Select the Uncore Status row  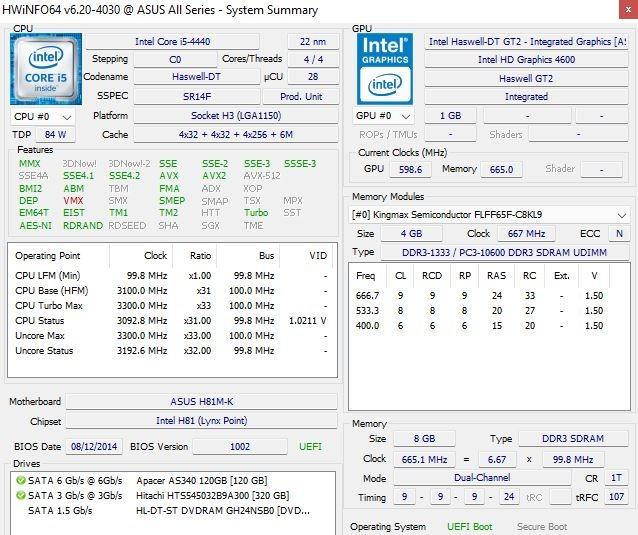coord(172,351)
